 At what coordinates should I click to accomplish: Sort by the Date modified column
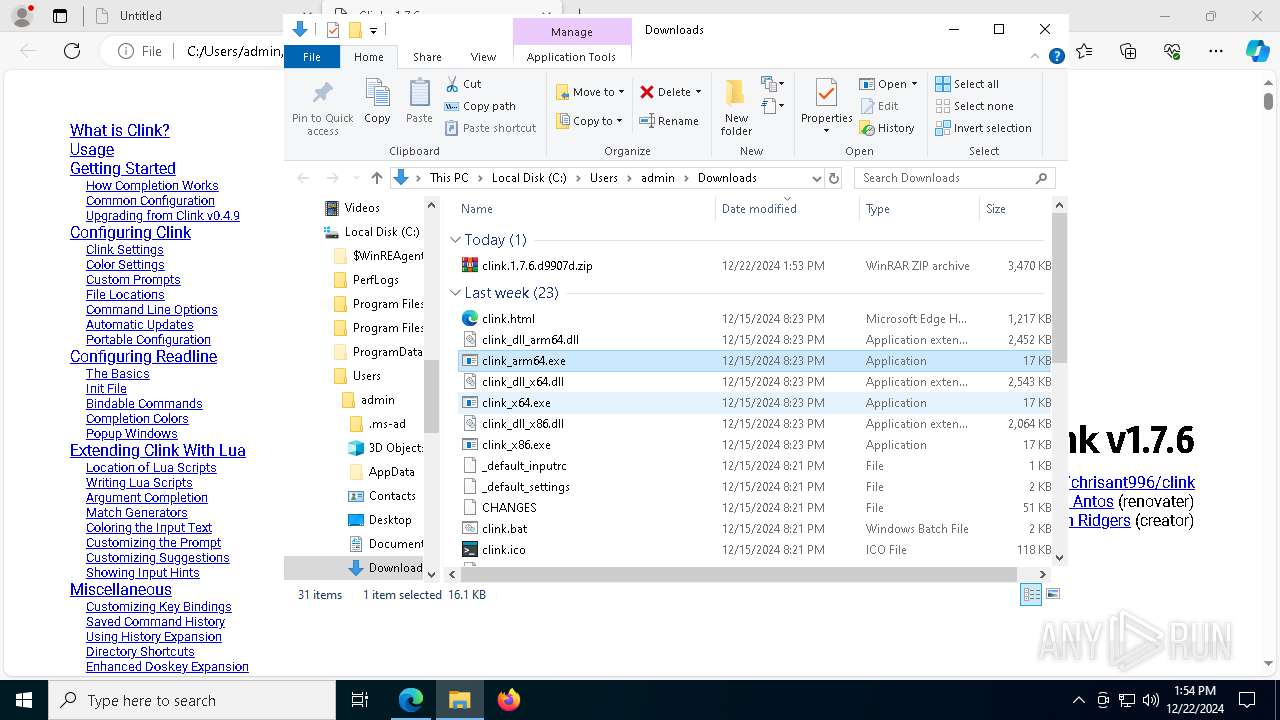787,209
